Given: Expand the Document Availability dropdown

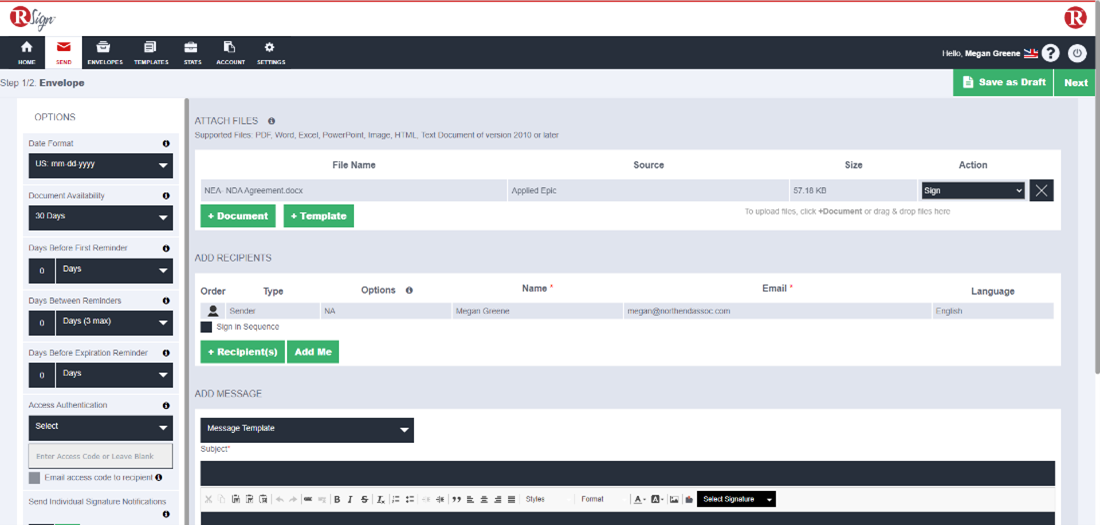Looking at the screenshot, I should click(100, 217).
